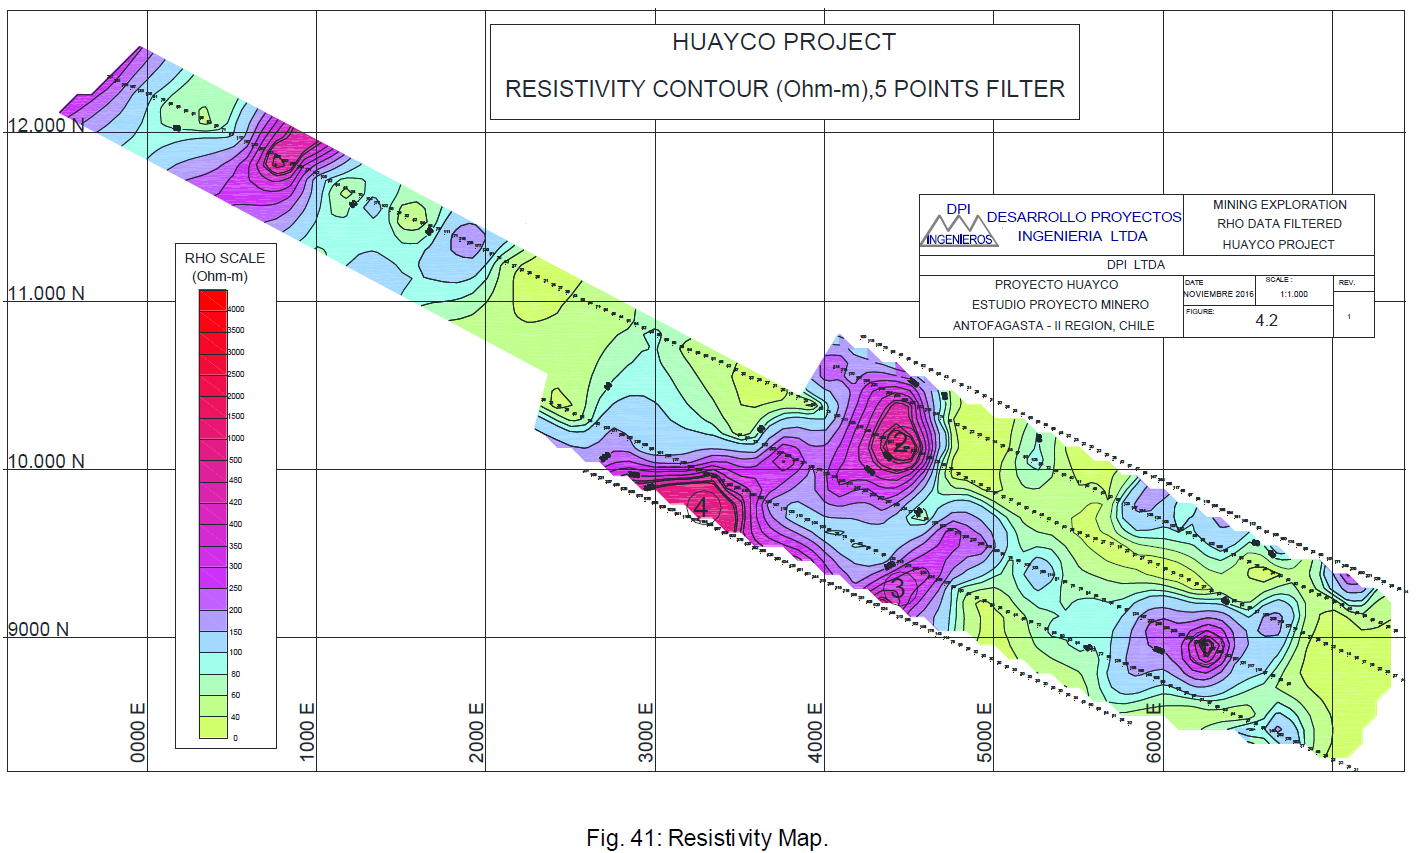Click the '1000' legend value
This screenshot has width=1419, height=853.
point(236,439)
